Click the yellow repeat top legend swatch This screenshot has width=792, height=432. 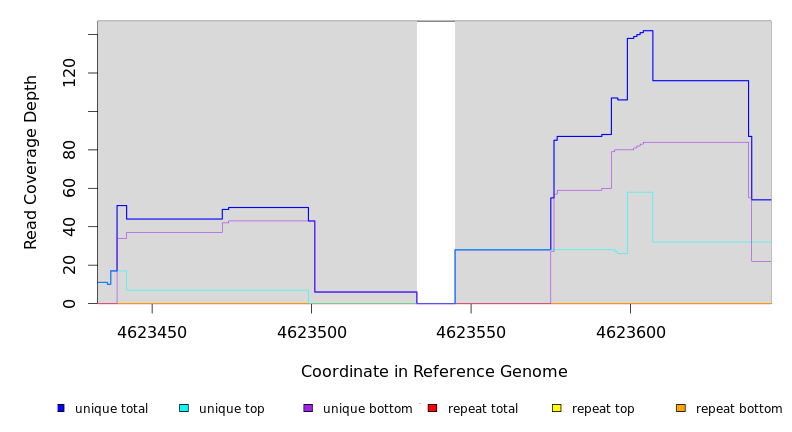(556, 408)
